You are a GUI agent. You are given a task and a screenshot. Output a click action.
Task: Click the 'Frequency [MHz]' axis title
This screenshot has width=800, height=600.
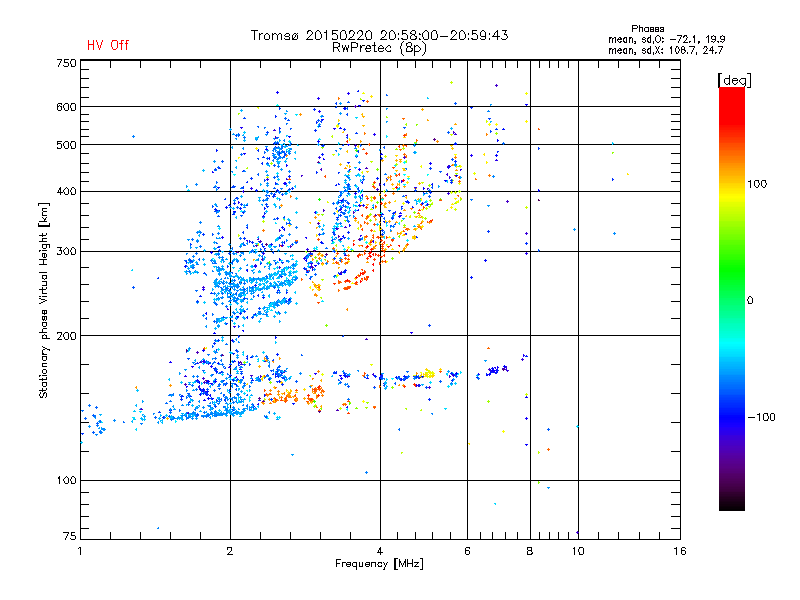click(x=379, y=564)
